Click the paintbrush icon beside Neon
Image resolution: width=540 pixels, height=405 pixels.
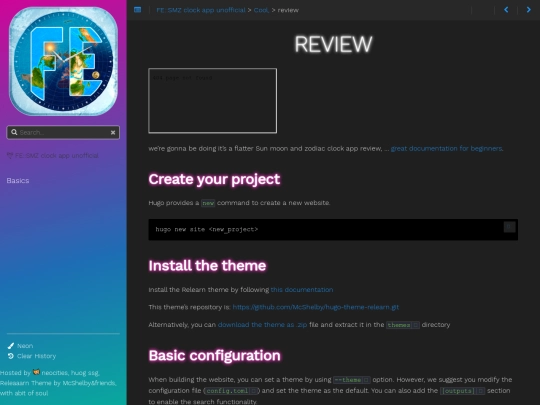(x=11, y=346)
